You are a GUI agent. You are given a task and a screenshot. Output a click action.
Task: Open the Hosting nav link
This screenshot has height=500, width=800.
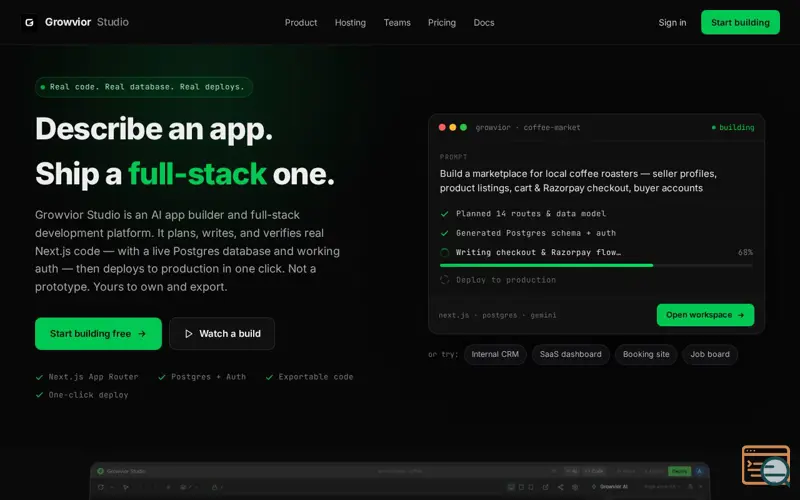[350, 22]
